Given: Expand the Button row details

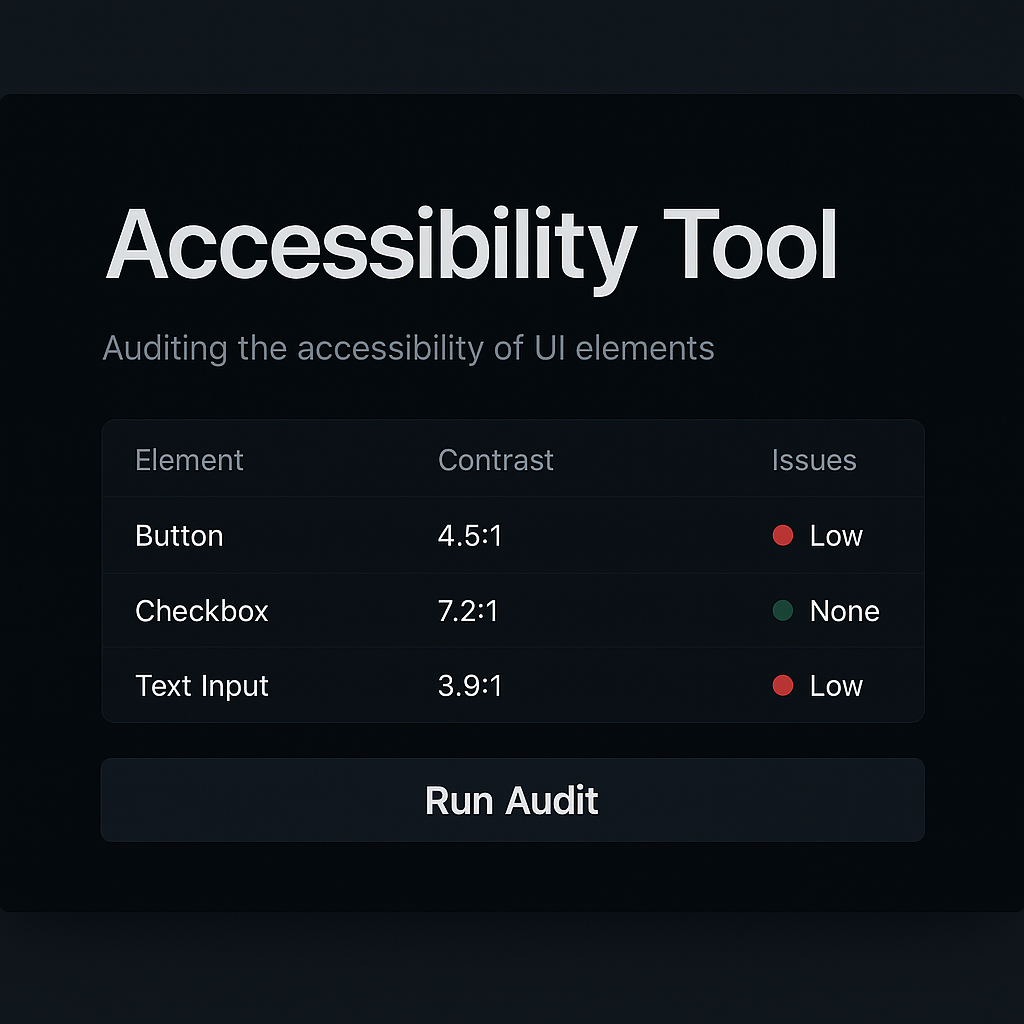Looking at the screenshot, I should click(x=179, y=536).
